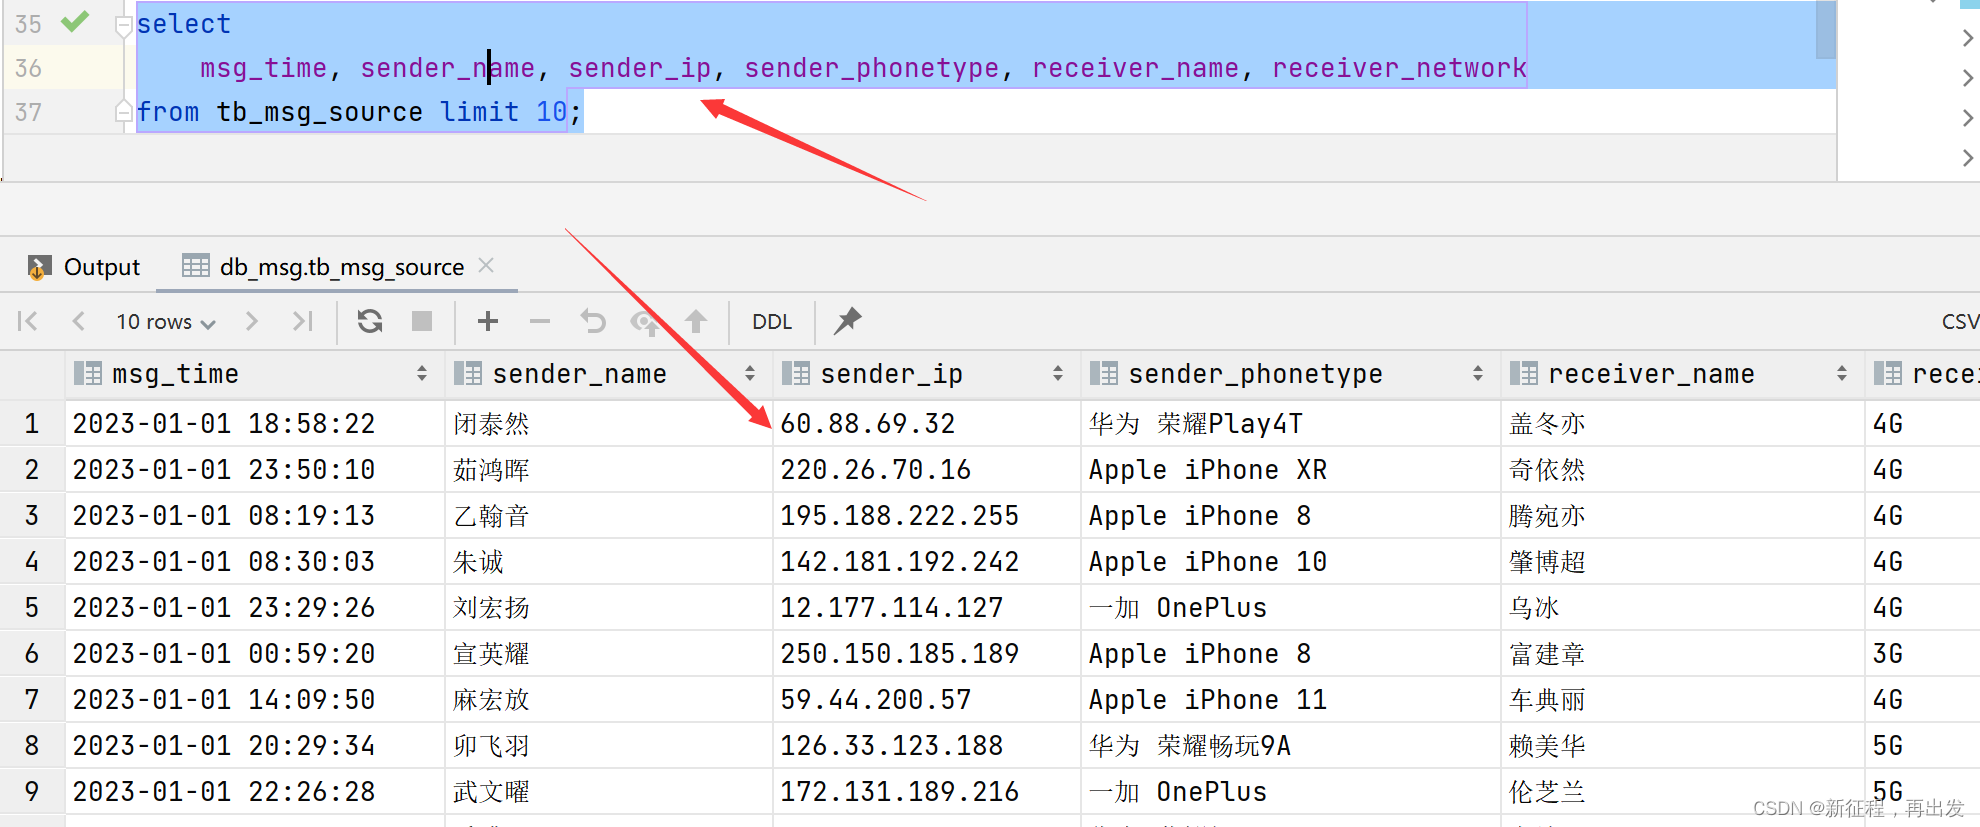Open the 10 rows page size dropdown
The height and width of the screenshot is (827, 1980).
click(165, 322)
